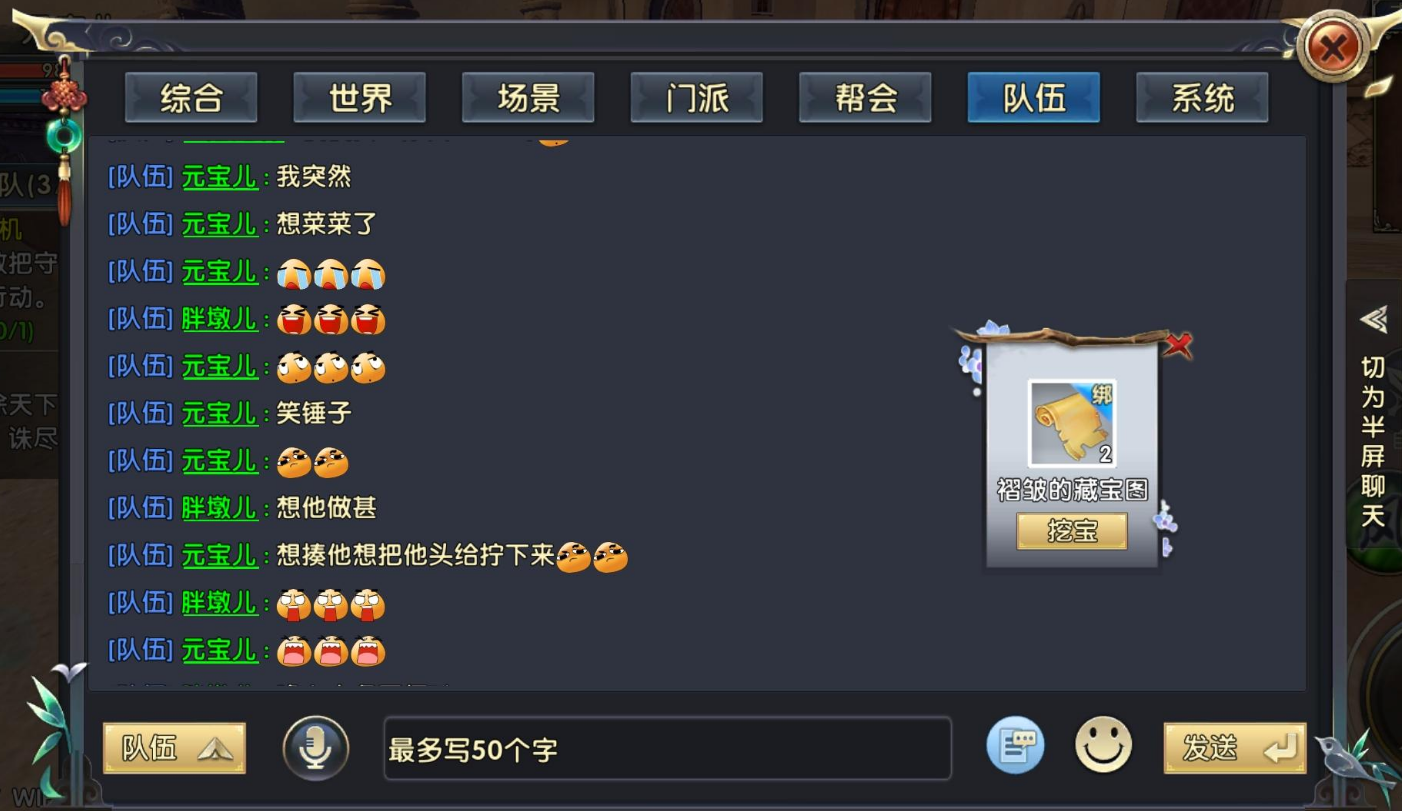View the 系统 messages tab
The height and width of the screenshot is (811, 1402).
tap(1202, 98)
